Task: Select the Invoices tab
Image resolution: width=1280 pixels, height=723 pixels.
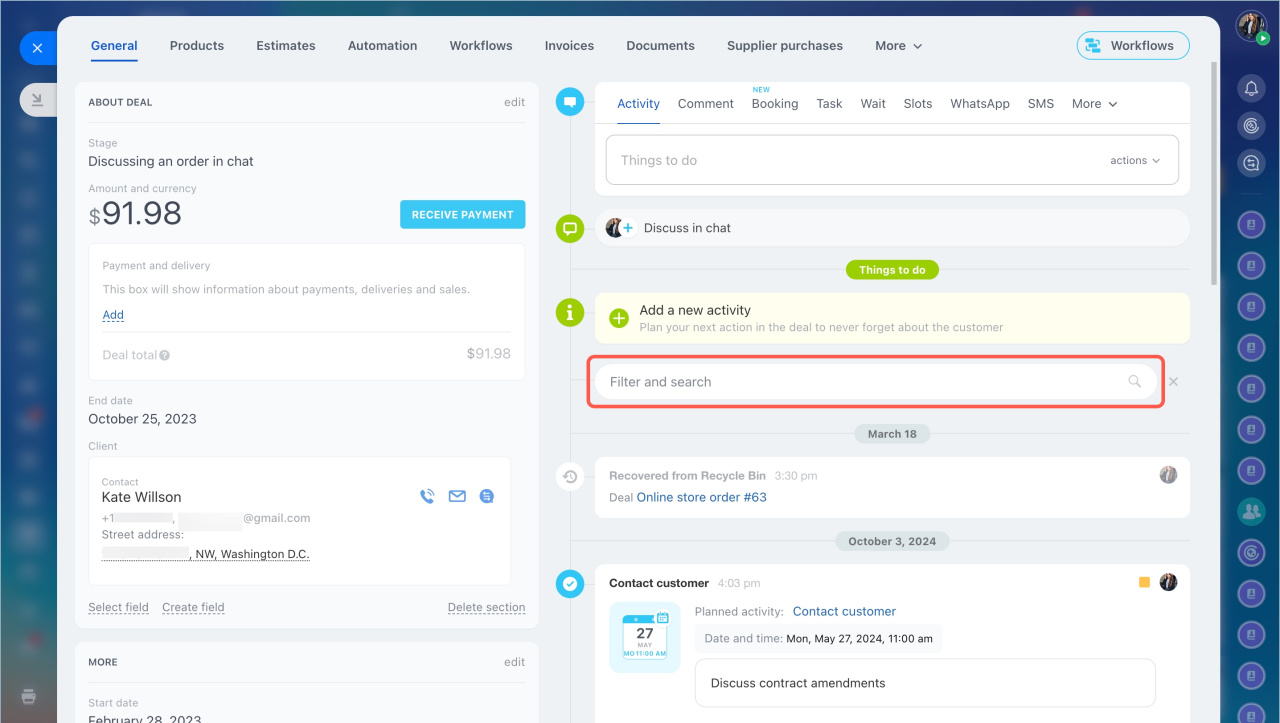Action: point(569,46)
